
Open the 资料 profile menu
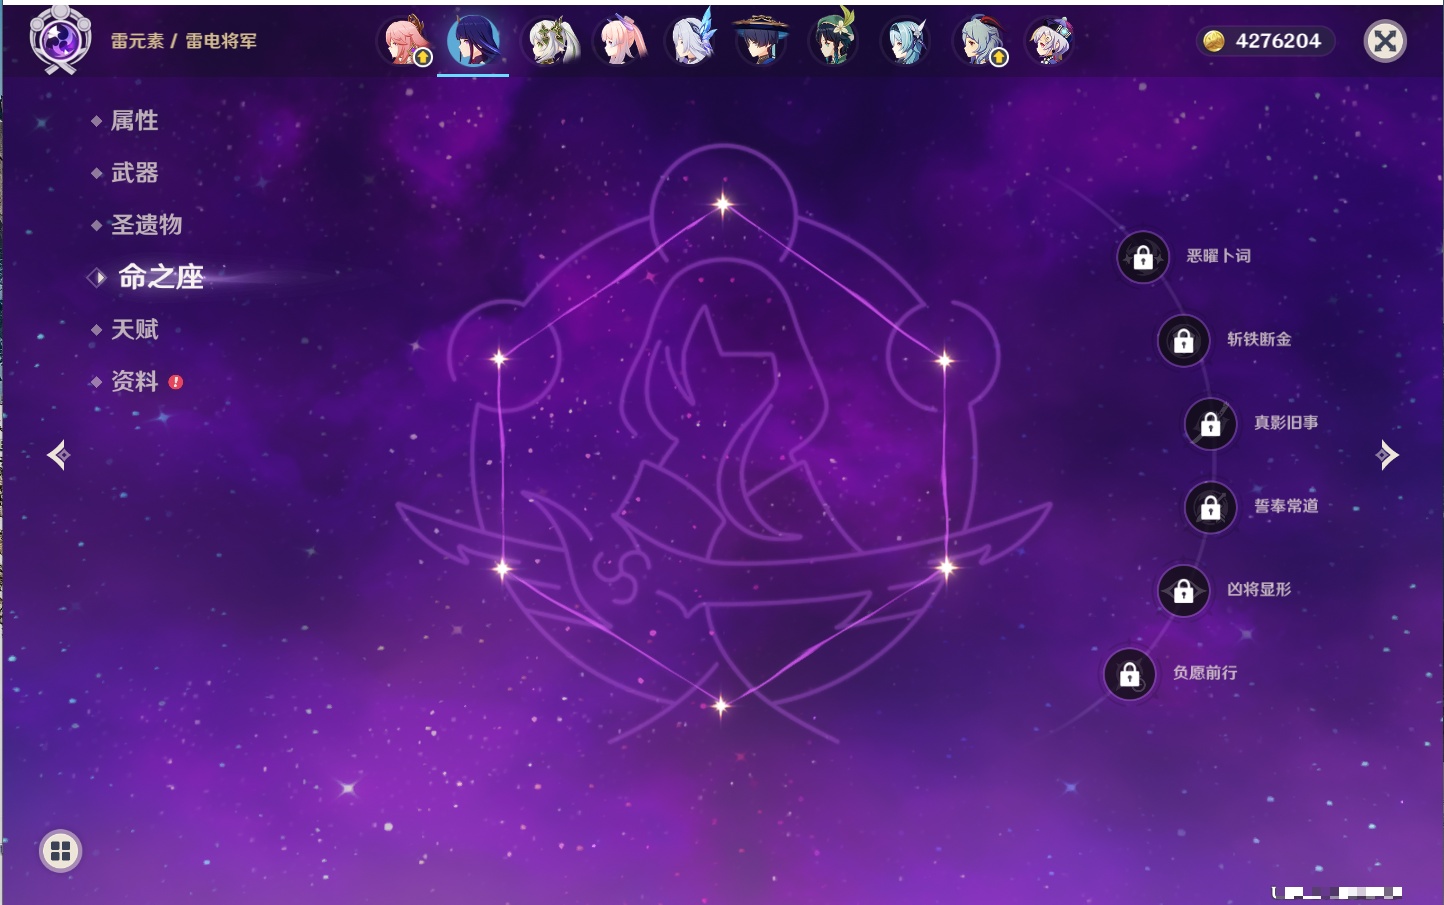(134, 381)
